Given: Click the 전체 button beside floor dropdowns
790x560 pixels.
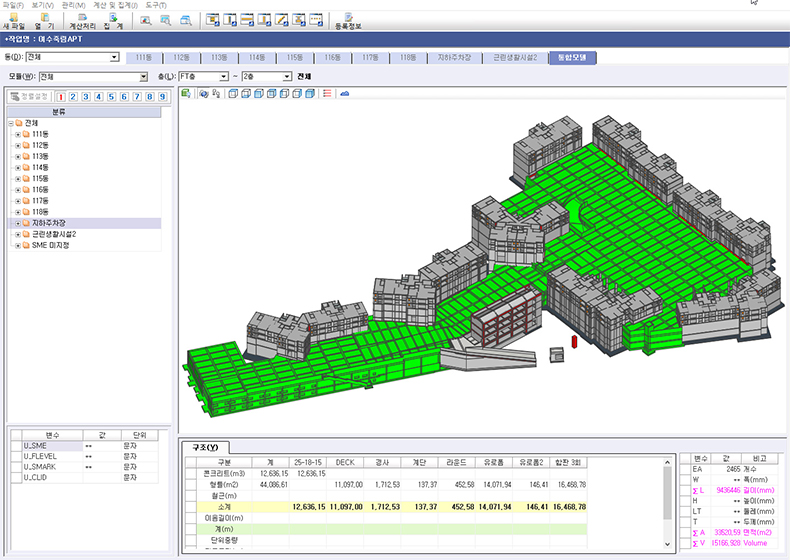Looking at the screenshot, I should click(x=304, y=77).
